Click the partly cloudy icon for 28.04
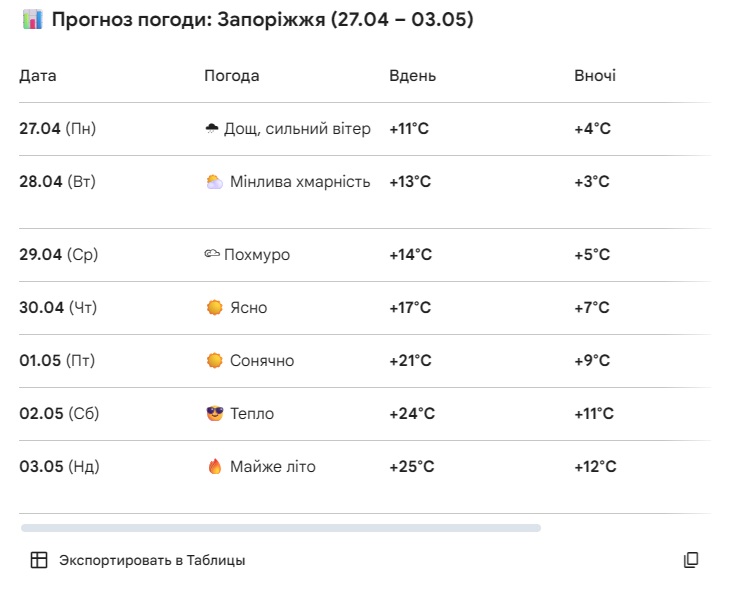Viewport: 730px width, 591px height. point(214,182)
